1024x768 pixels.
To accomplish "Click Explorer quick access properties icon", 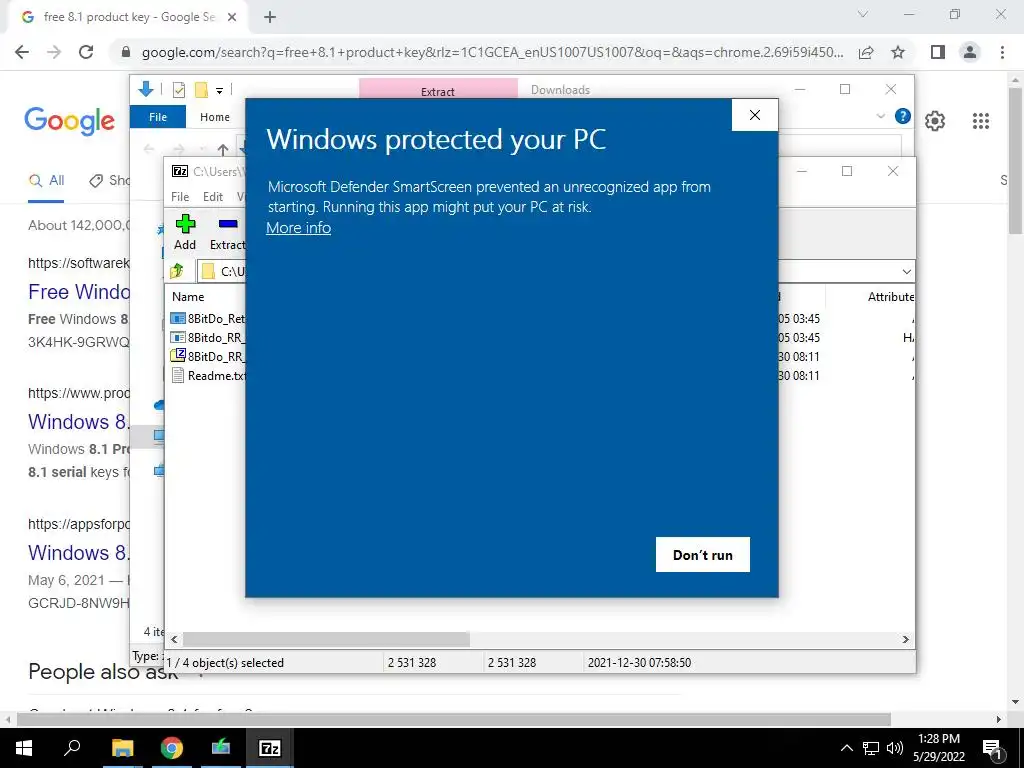I will point(178,89).
